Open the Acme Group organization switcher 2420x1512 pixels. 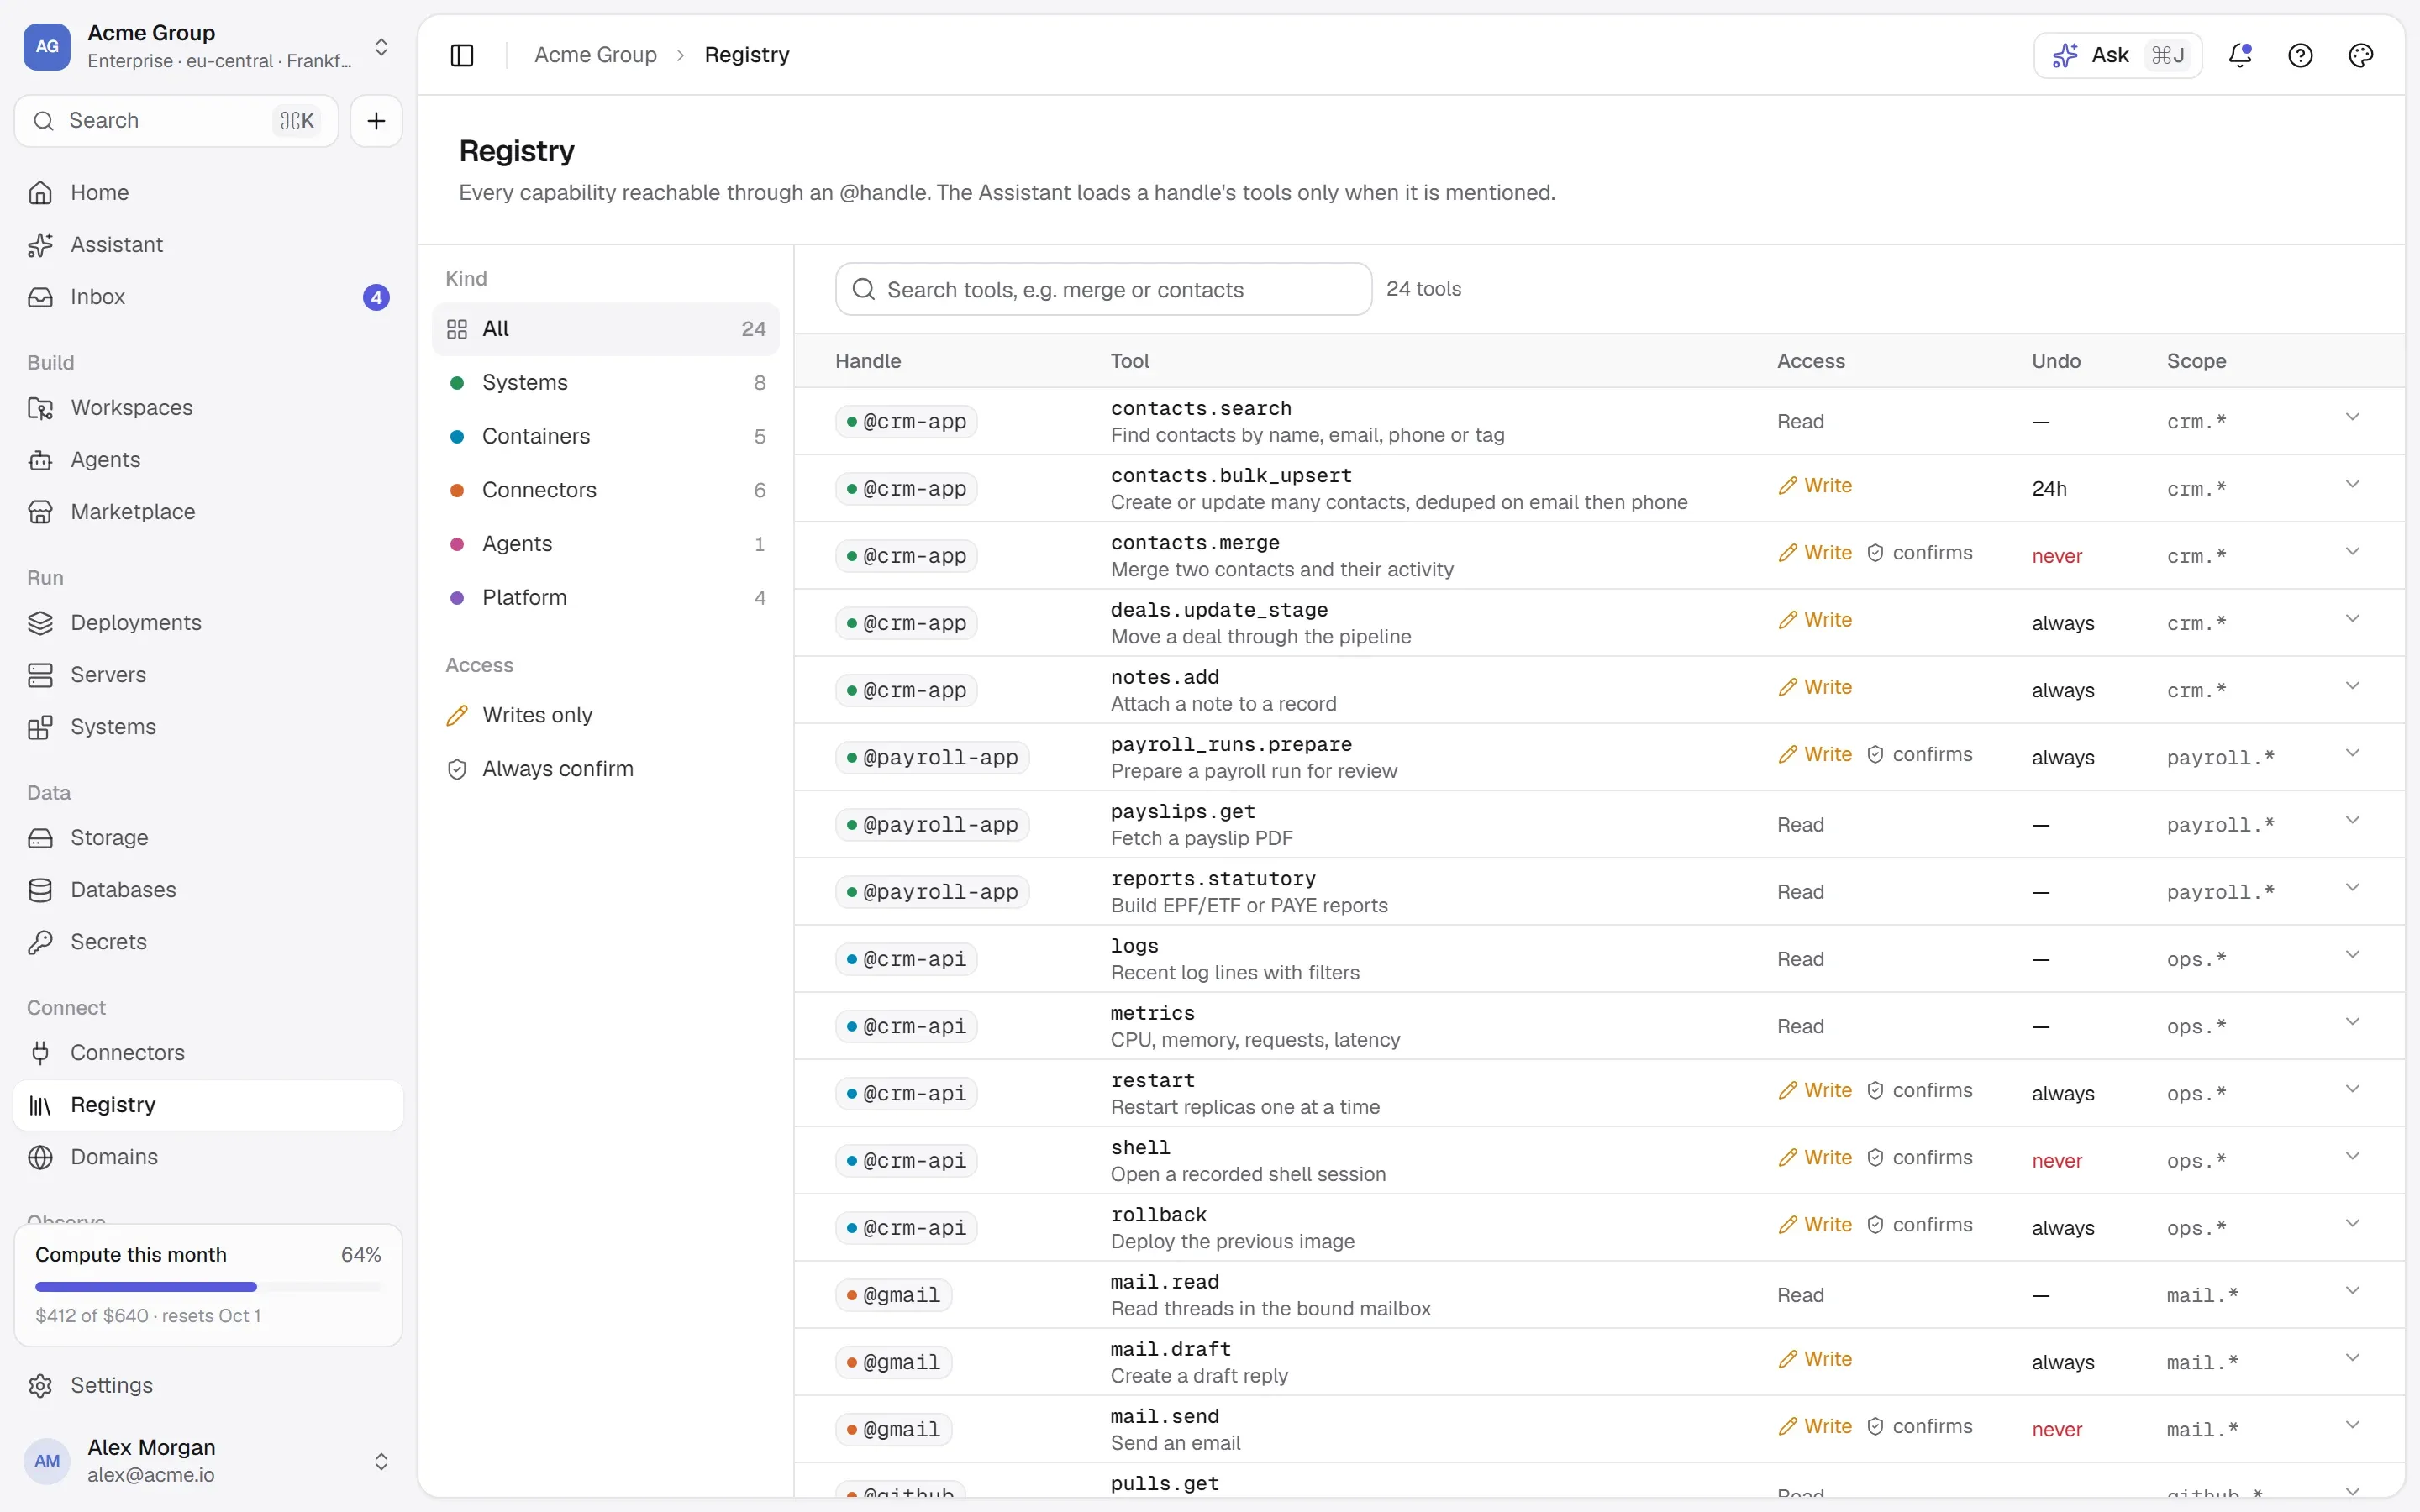click(x=208, y=46)
